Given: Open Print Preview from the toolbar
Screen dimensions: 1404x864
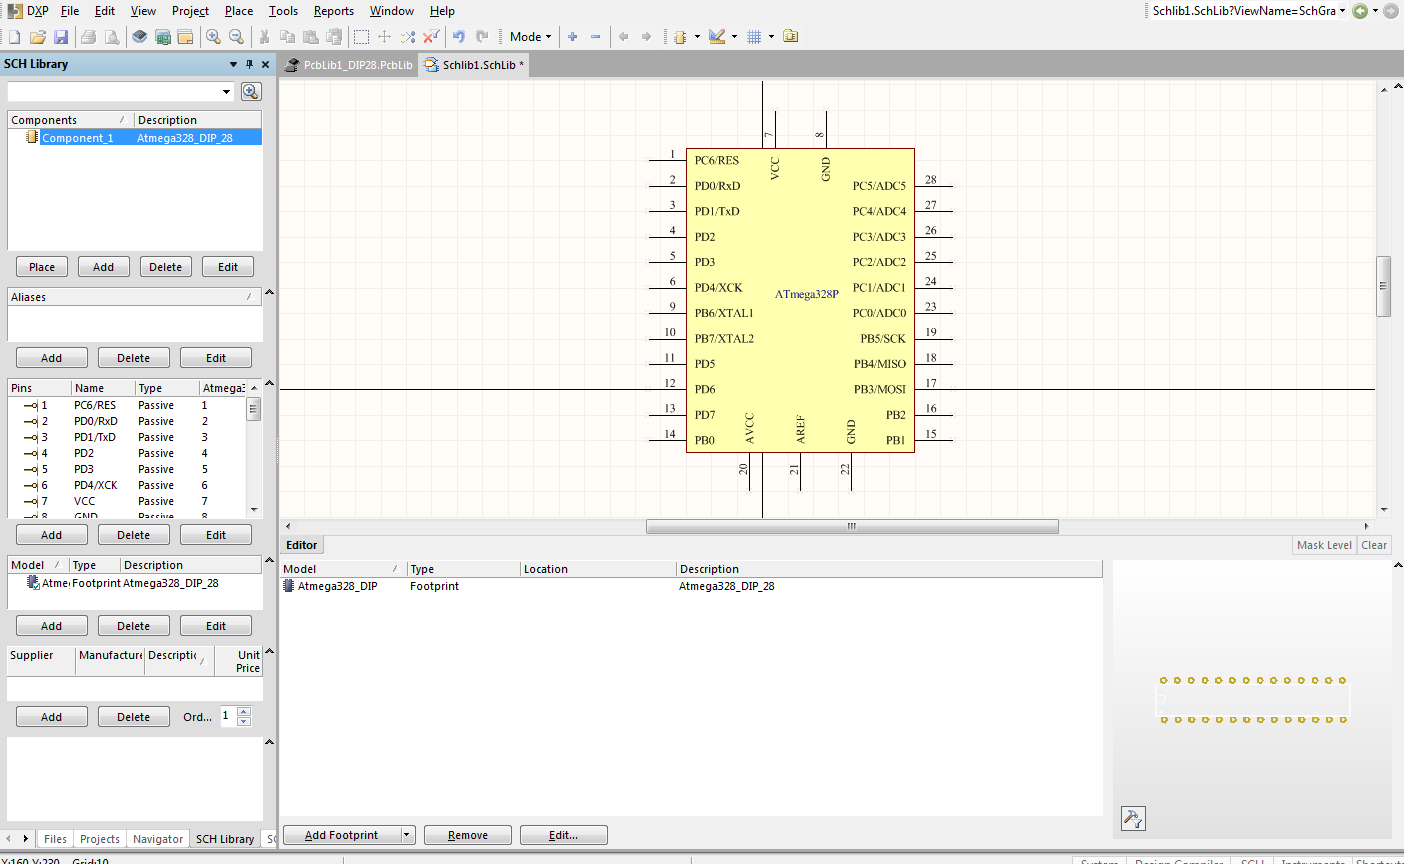Looking at the screenshot, I should point(112,37).
